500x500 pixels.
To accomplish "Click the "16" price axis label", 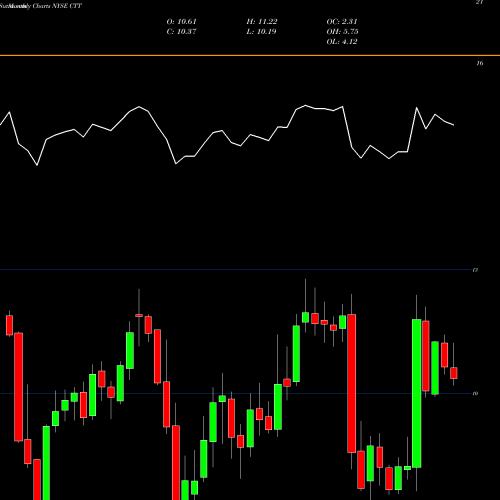I will click(480, 63).
